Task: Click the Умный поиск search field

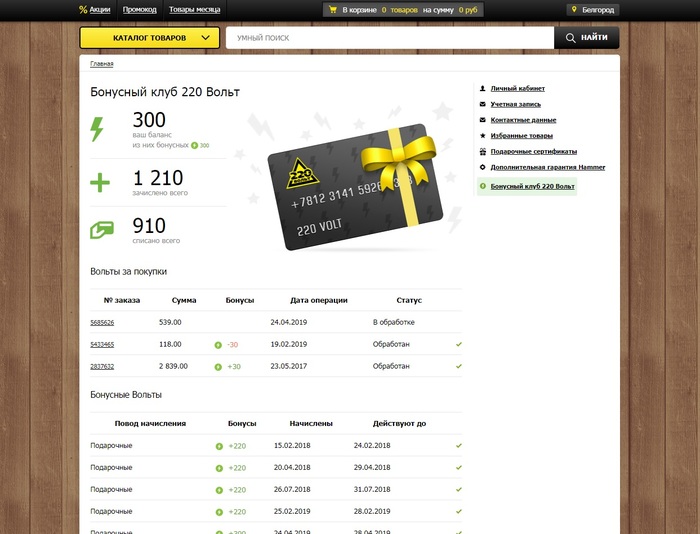Action: tap(390, 38)
